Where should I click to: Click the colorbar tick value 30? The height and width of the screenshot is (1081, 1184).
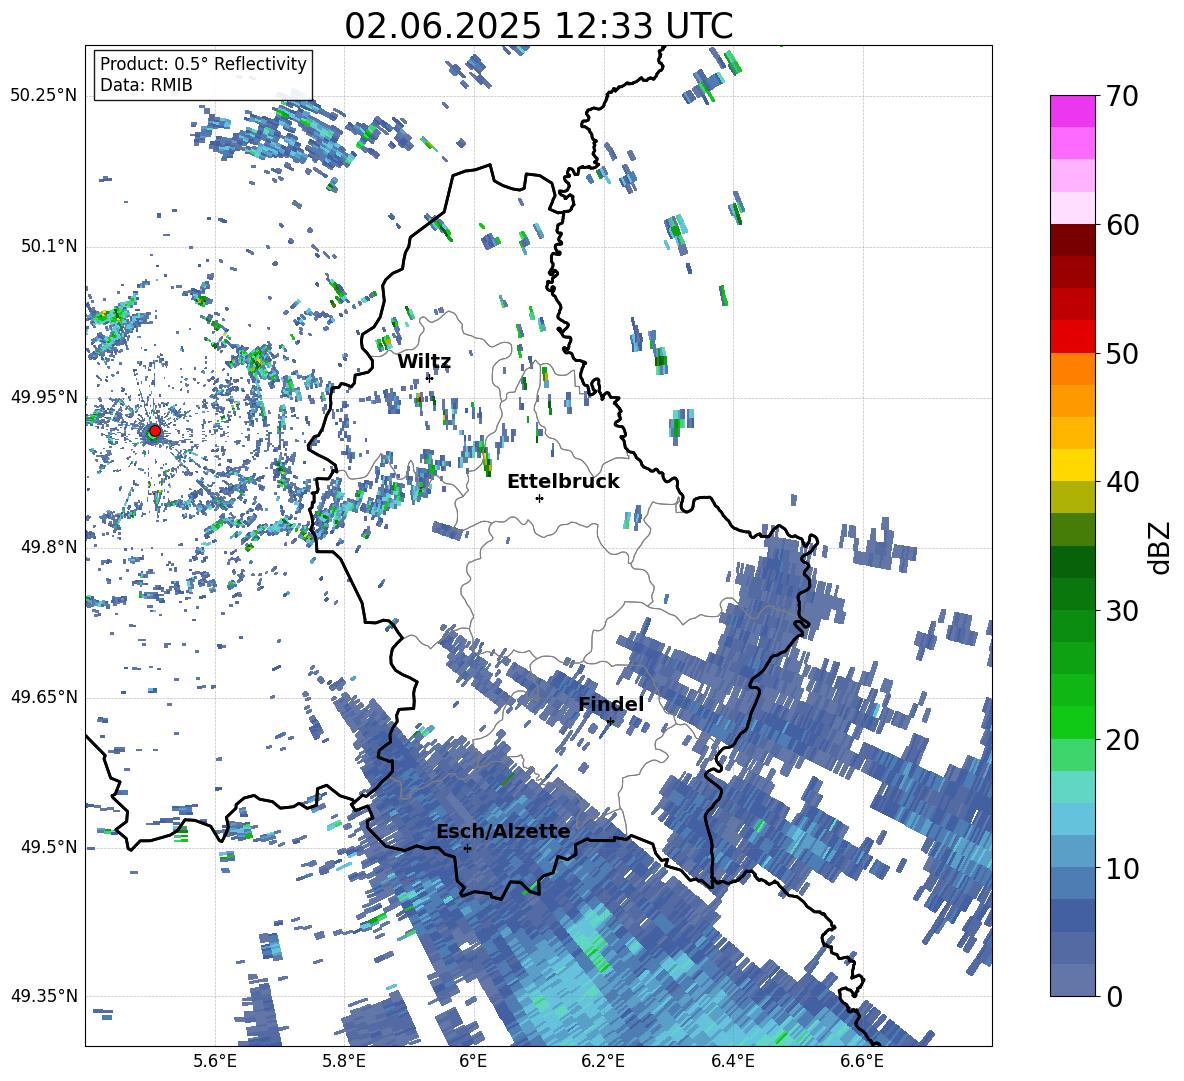[x=1121, y=611]
